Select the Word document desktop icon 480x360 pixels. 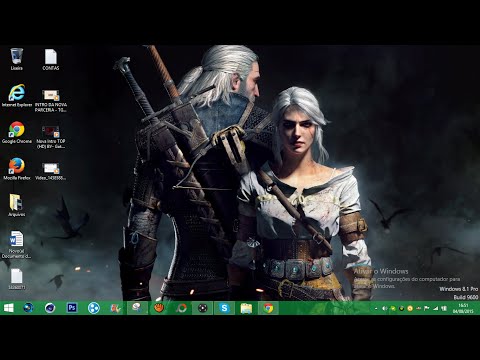coord(16,244)
